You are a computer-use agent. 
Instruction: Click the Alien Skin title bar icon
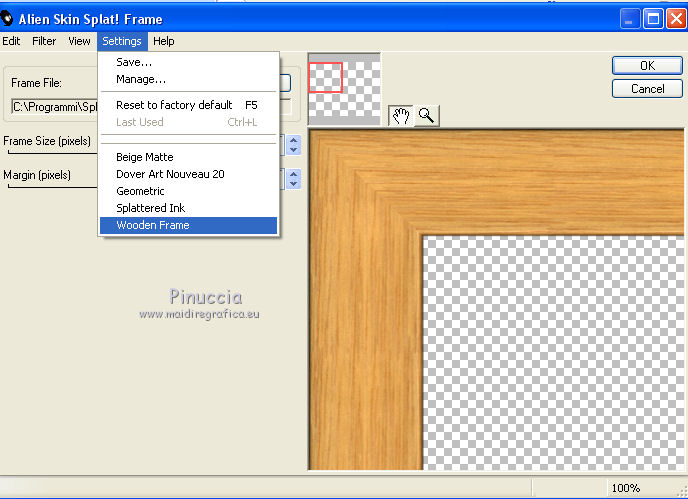pyautogui.click(x=7, y=19)
